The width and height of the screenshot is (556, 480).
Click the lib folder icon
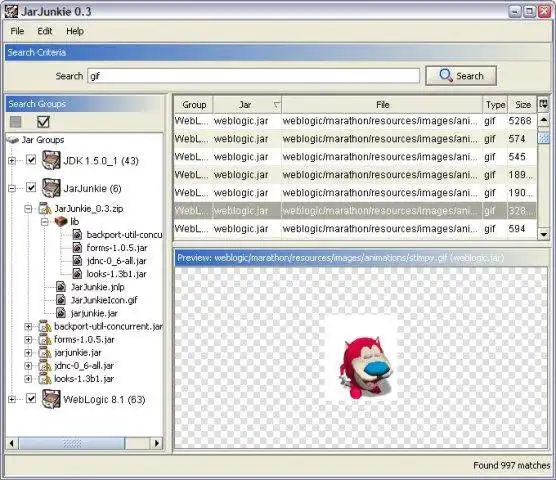click(61, 222)
